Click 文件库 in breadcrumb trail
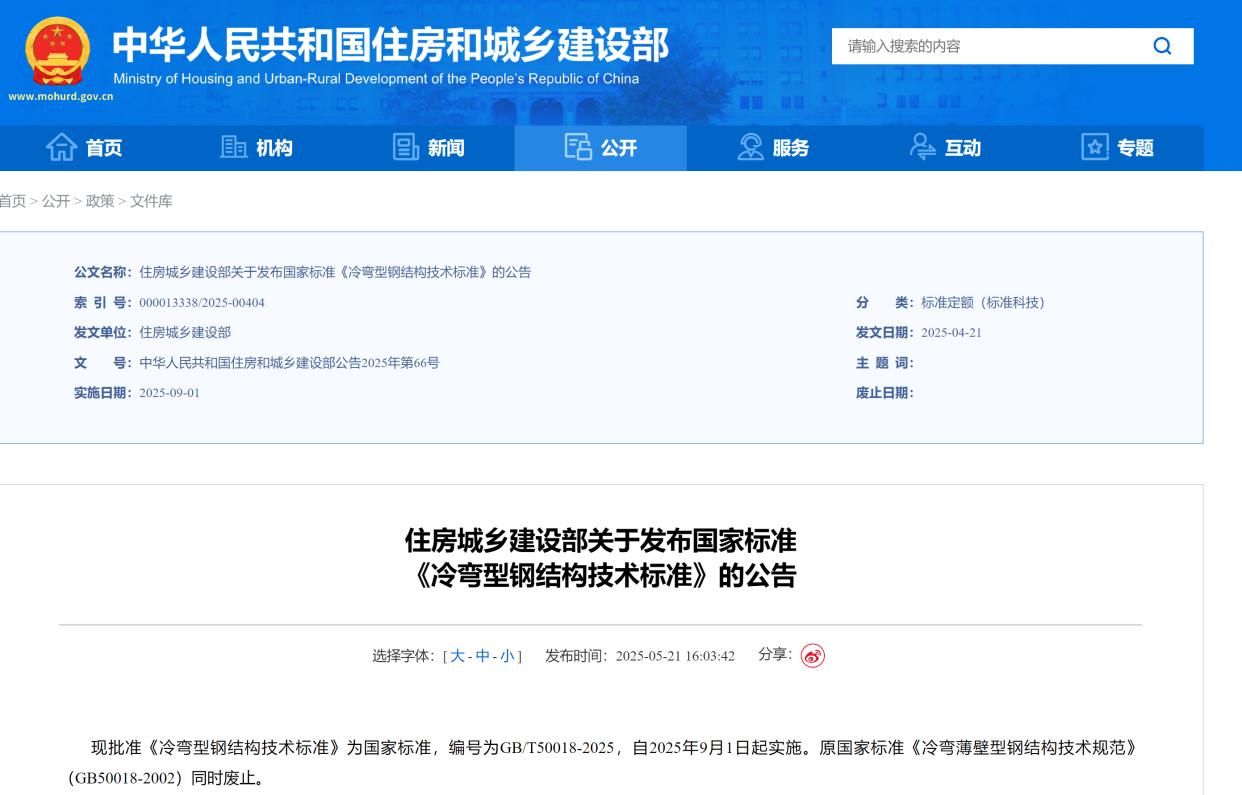1242x795 pixels. click(x=151, y=201)
